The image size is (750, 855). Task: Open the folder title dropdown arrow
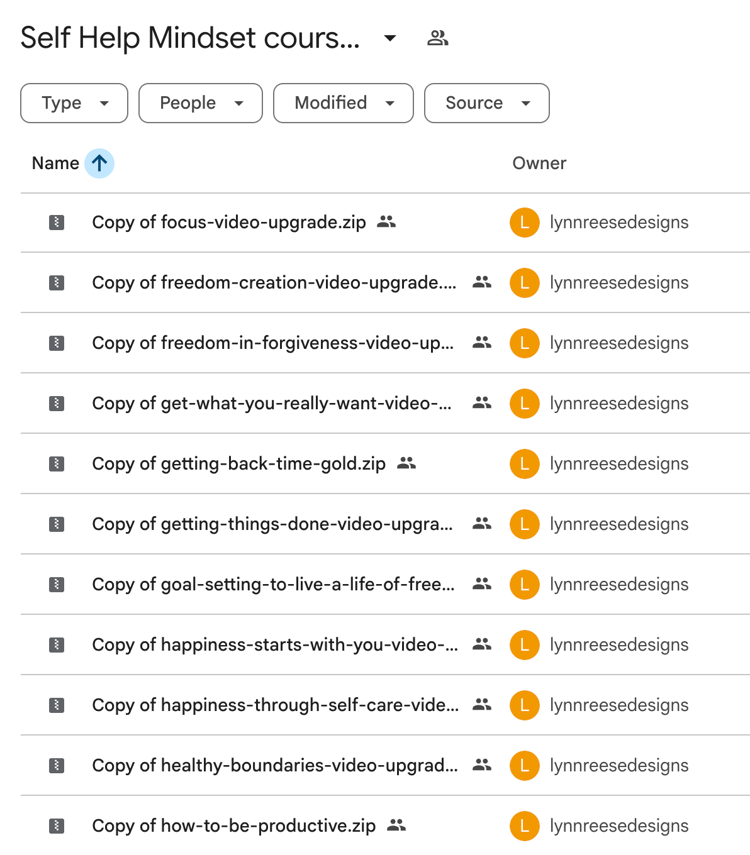point(390,39)
